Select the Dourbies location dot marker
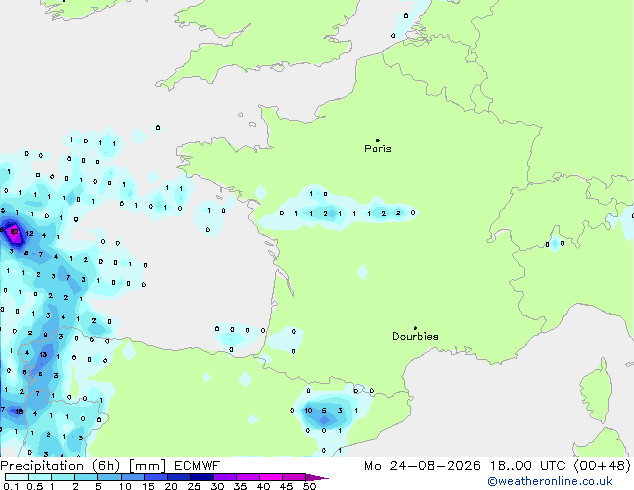The image size is (634, 490). pos(415,328)
